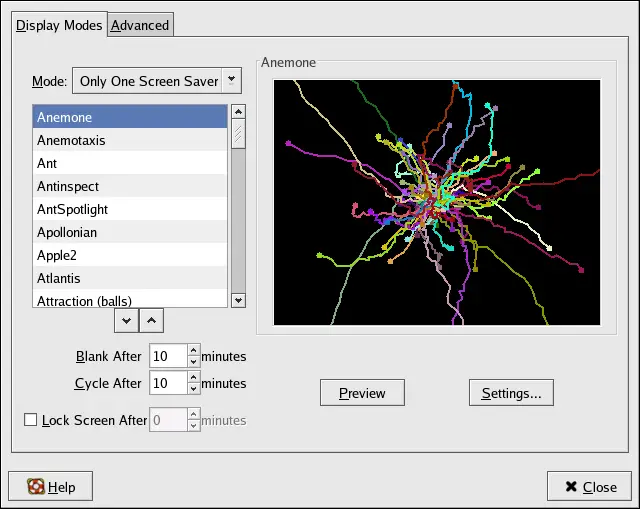640x509 pixels.
Task: Open screensaver Settings dialog
Action: click(x=511, y=393)
